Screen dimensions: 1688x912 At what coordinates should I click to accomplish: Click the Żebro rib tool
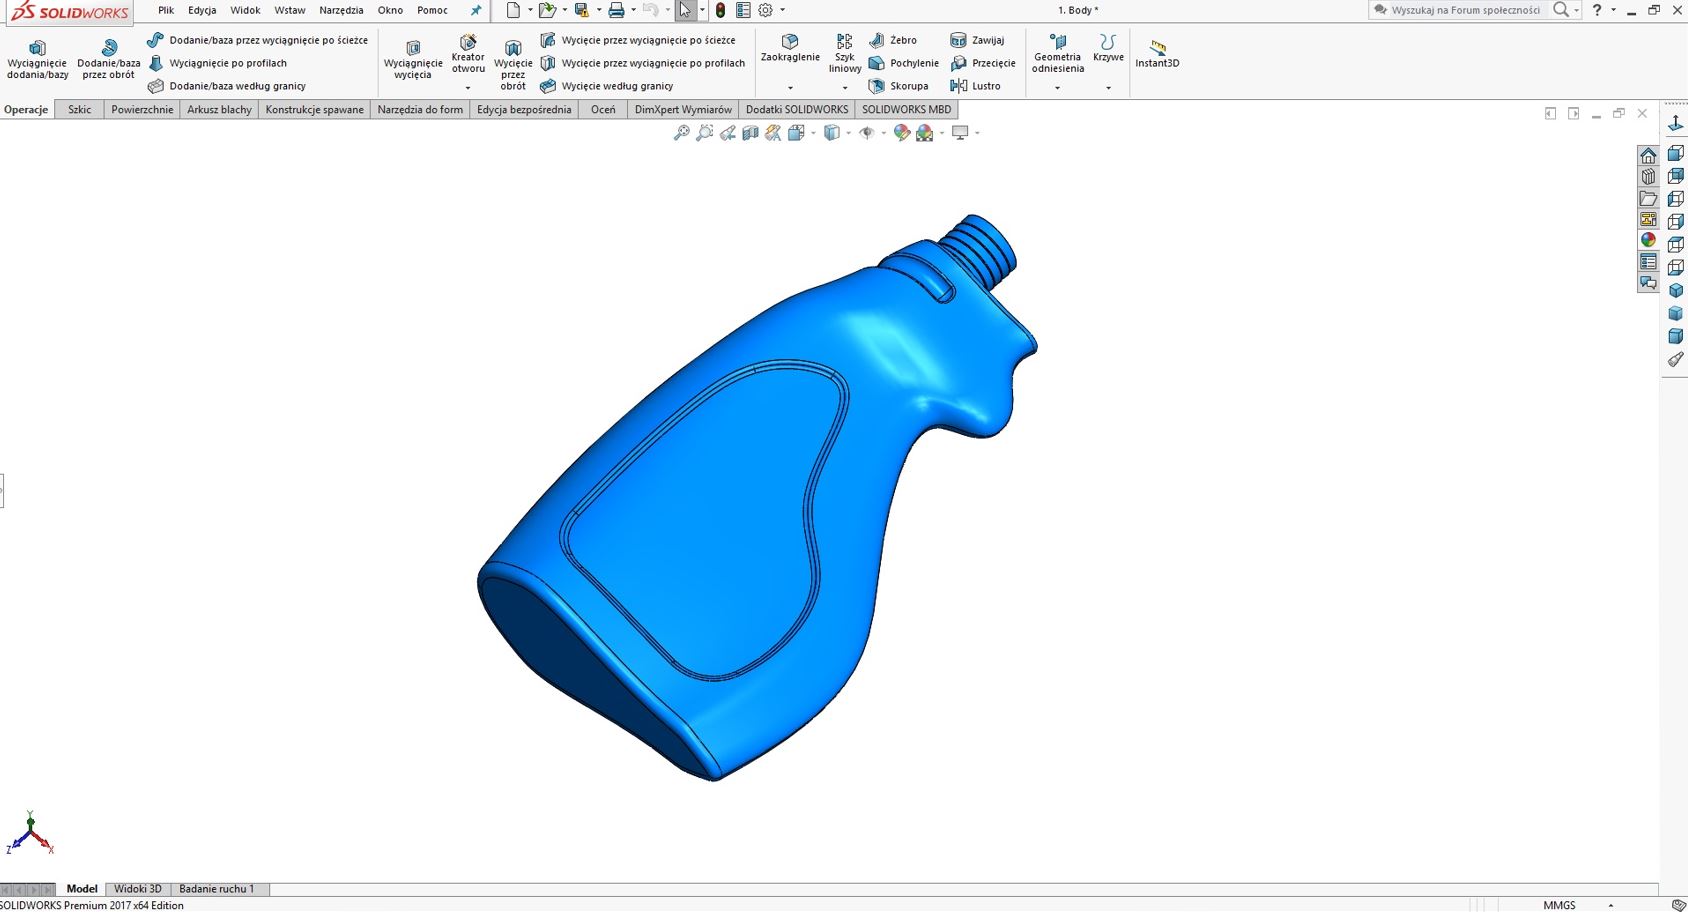[892, 40]
